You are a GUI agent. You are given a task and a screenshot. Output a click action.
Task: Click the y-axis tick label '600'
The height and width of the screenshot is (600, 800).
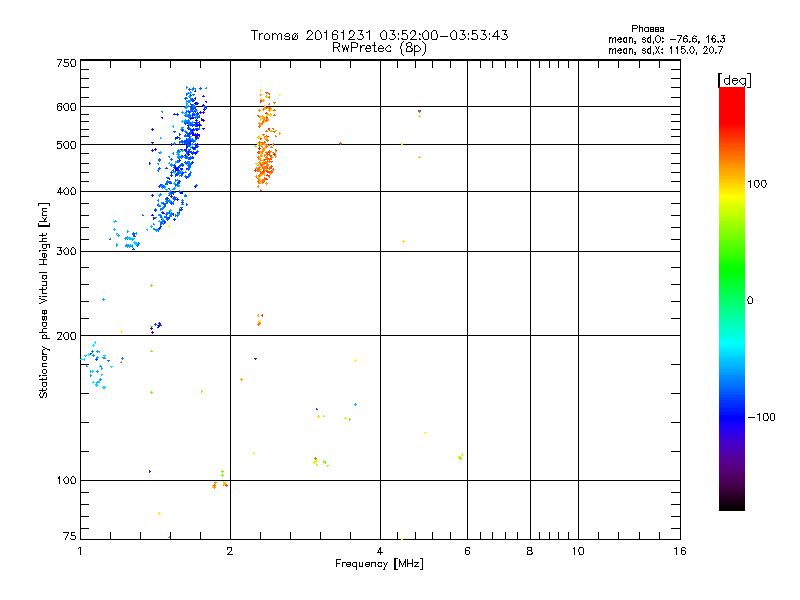coord(67,107)
